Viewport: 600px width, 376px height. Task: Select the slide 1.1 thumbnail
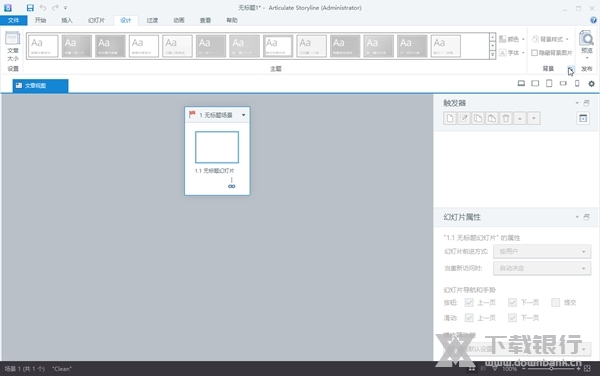coord(217,147)
